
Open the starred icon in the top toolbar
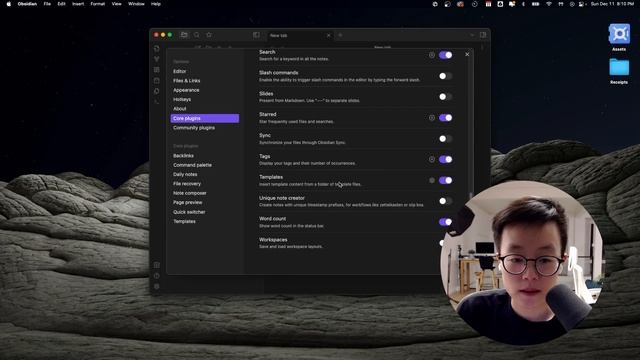pyautogui.click(x=209, y=35)
